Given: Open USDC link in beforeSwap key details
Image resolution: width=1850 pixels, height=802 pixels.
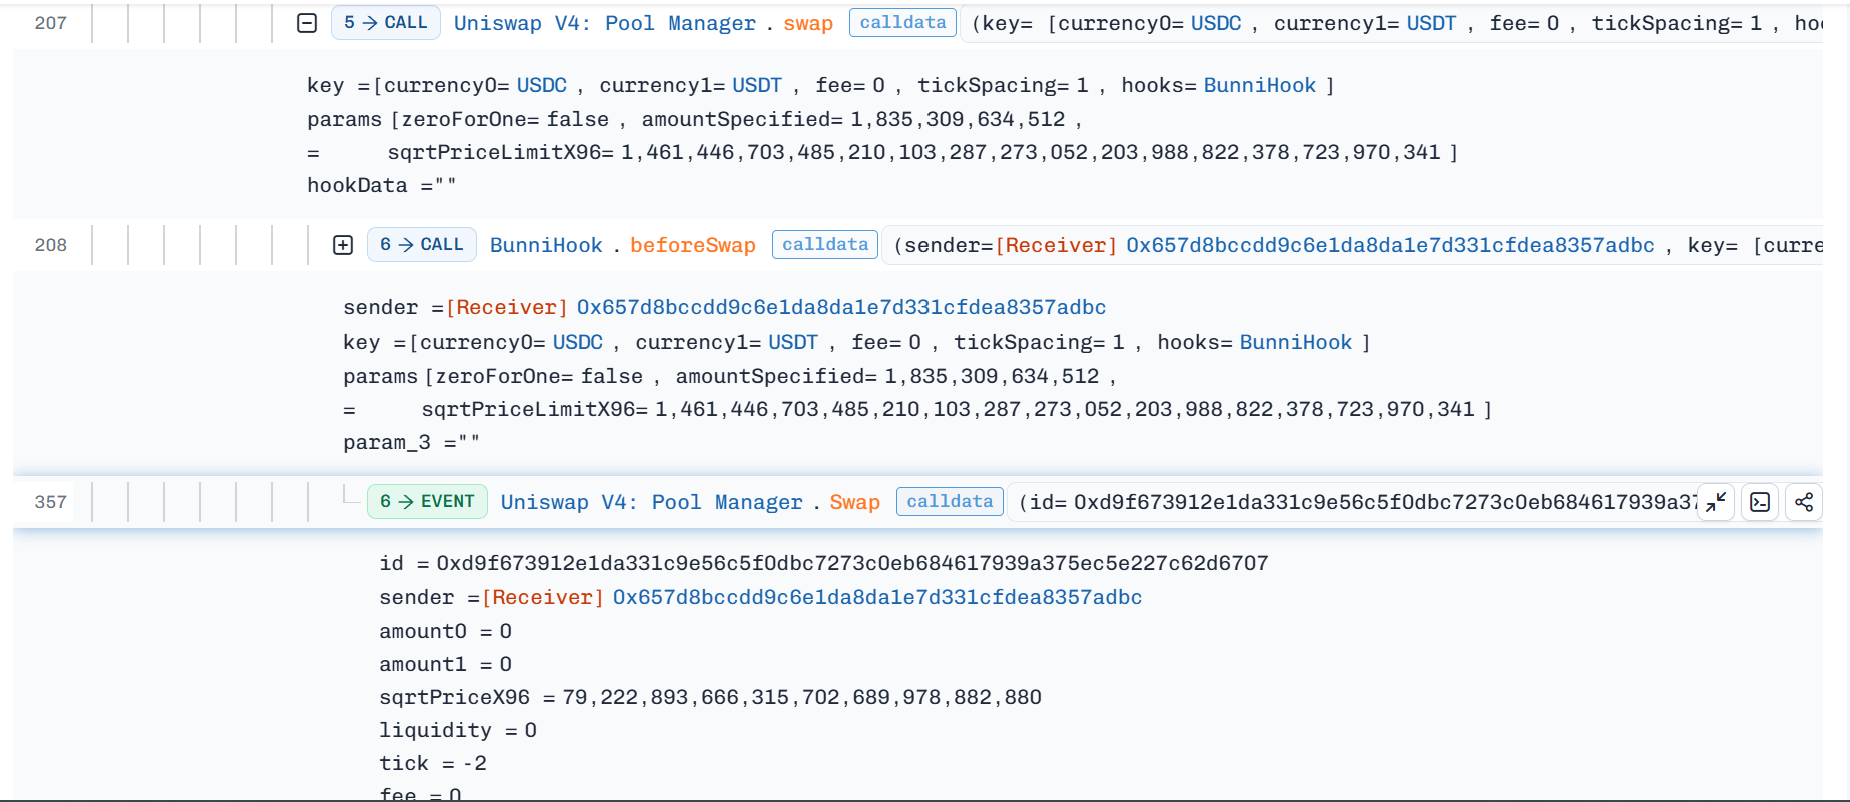Looking at the screenshot, I should pos(578,342).
